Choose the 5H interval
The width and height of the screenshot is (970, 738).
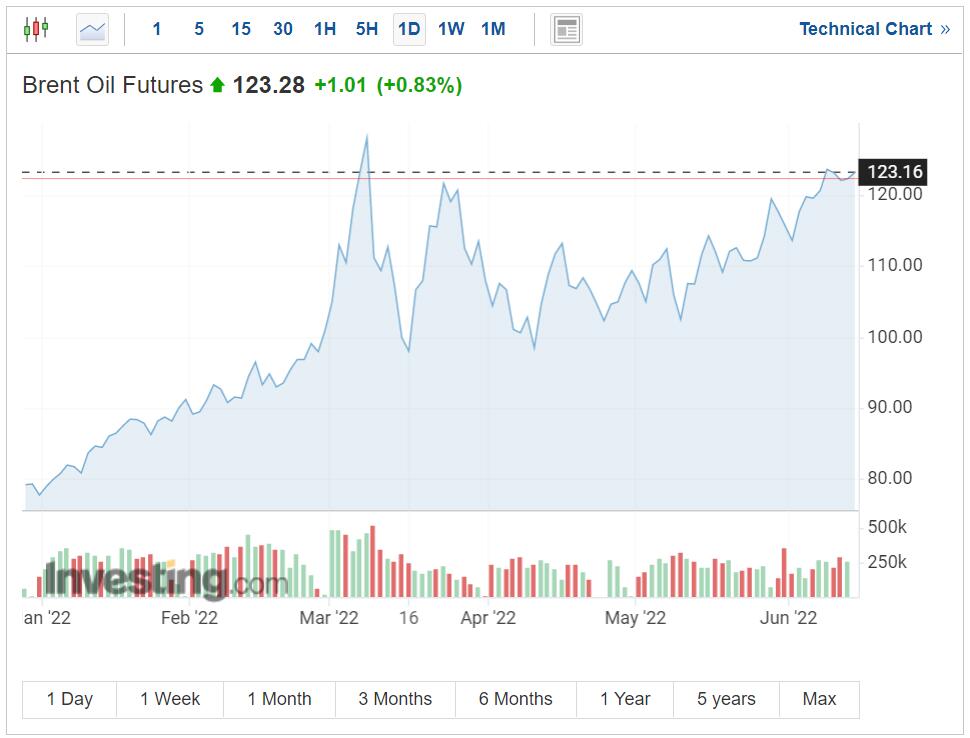tap(367, 29)
